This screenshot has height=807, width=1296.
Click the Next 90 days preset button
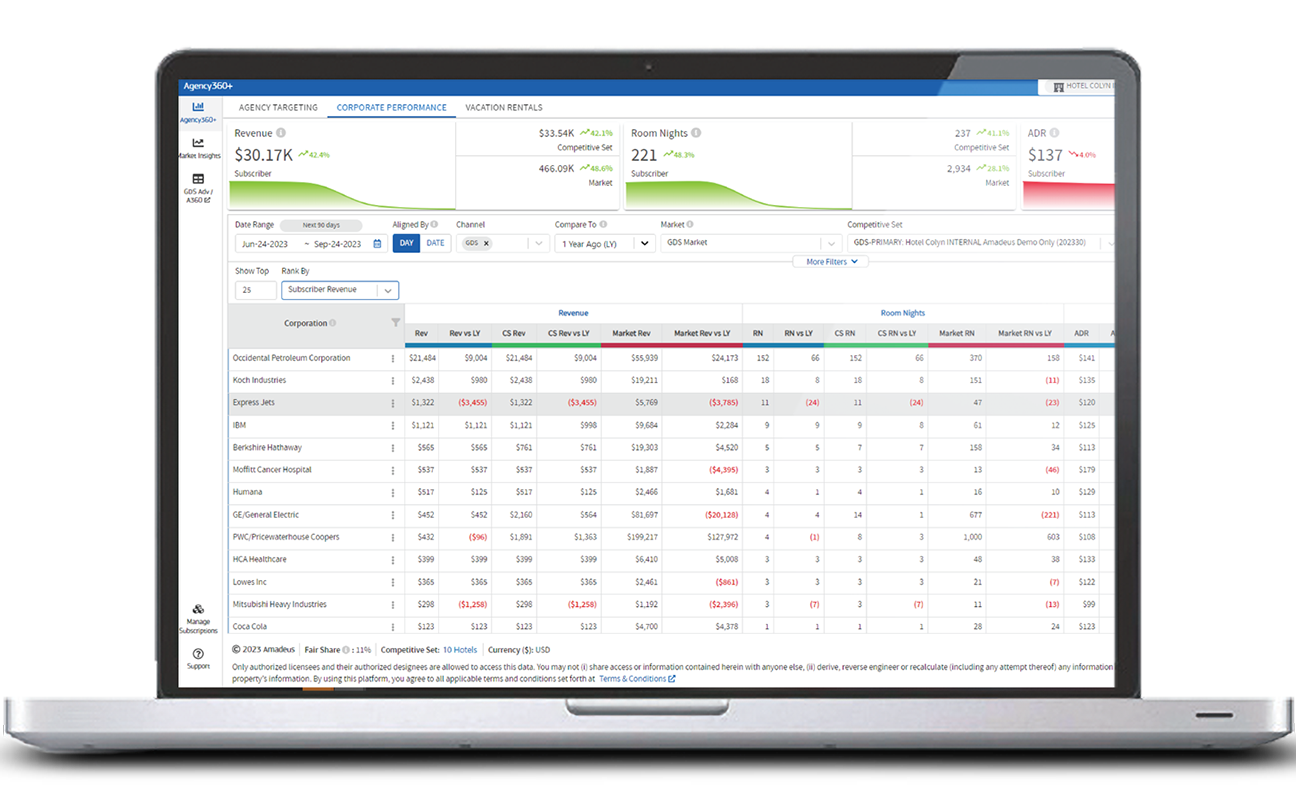320,225
